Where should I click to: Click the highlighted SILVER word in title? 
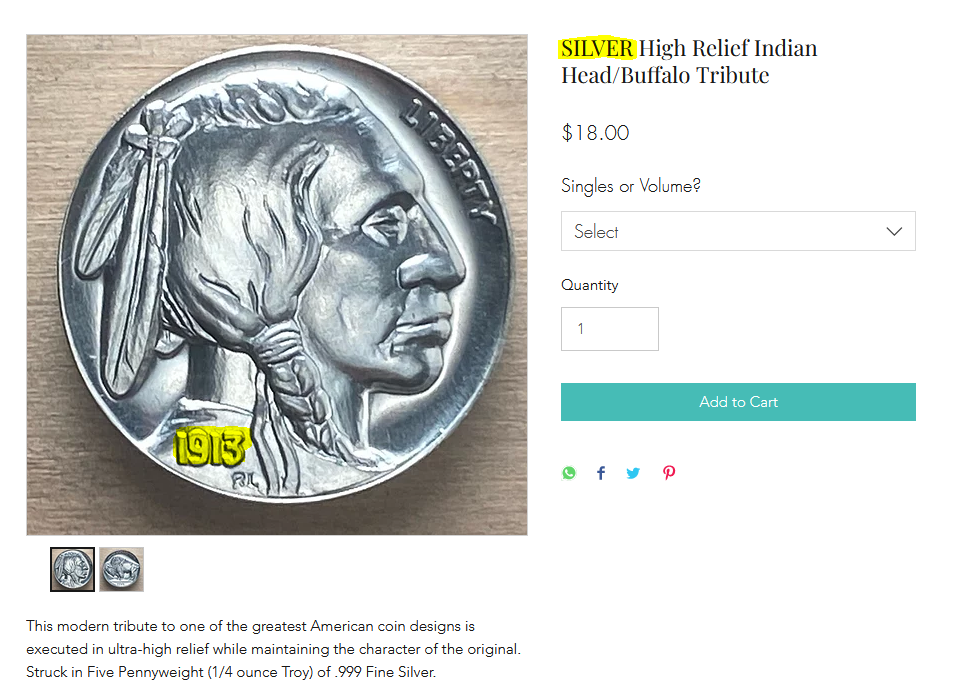(x=597, y=48)
